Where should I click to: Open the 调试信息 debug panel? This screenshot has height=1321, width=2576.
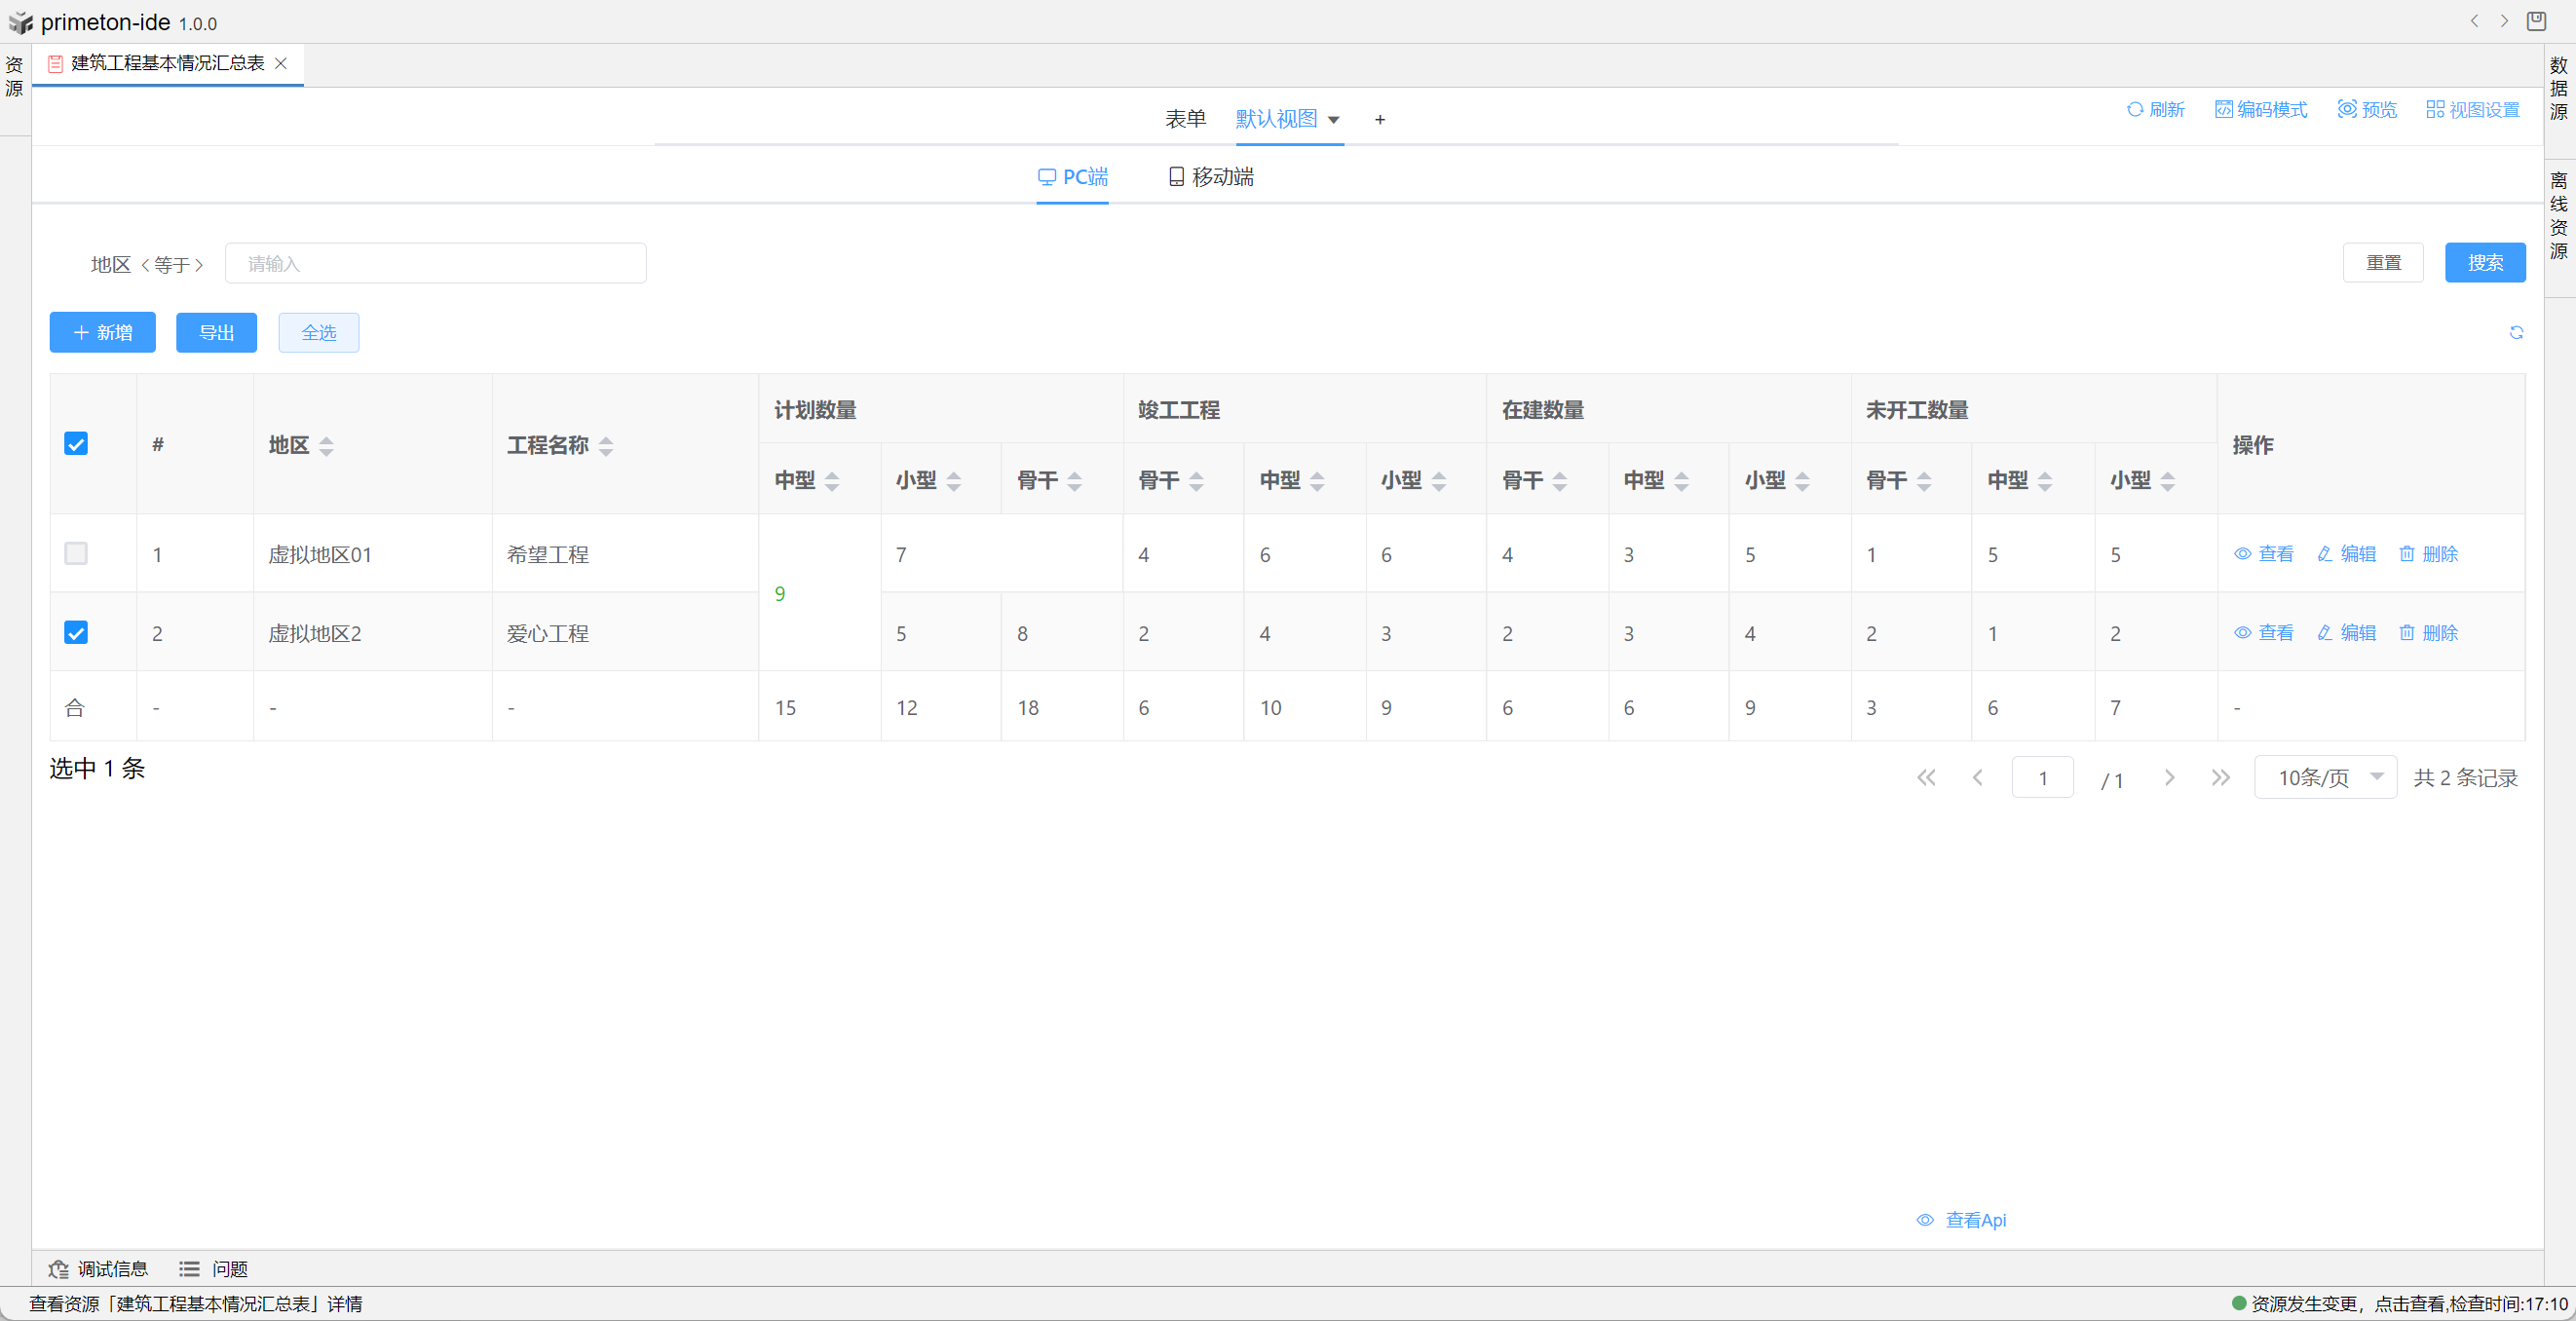tap(98, 1268)
